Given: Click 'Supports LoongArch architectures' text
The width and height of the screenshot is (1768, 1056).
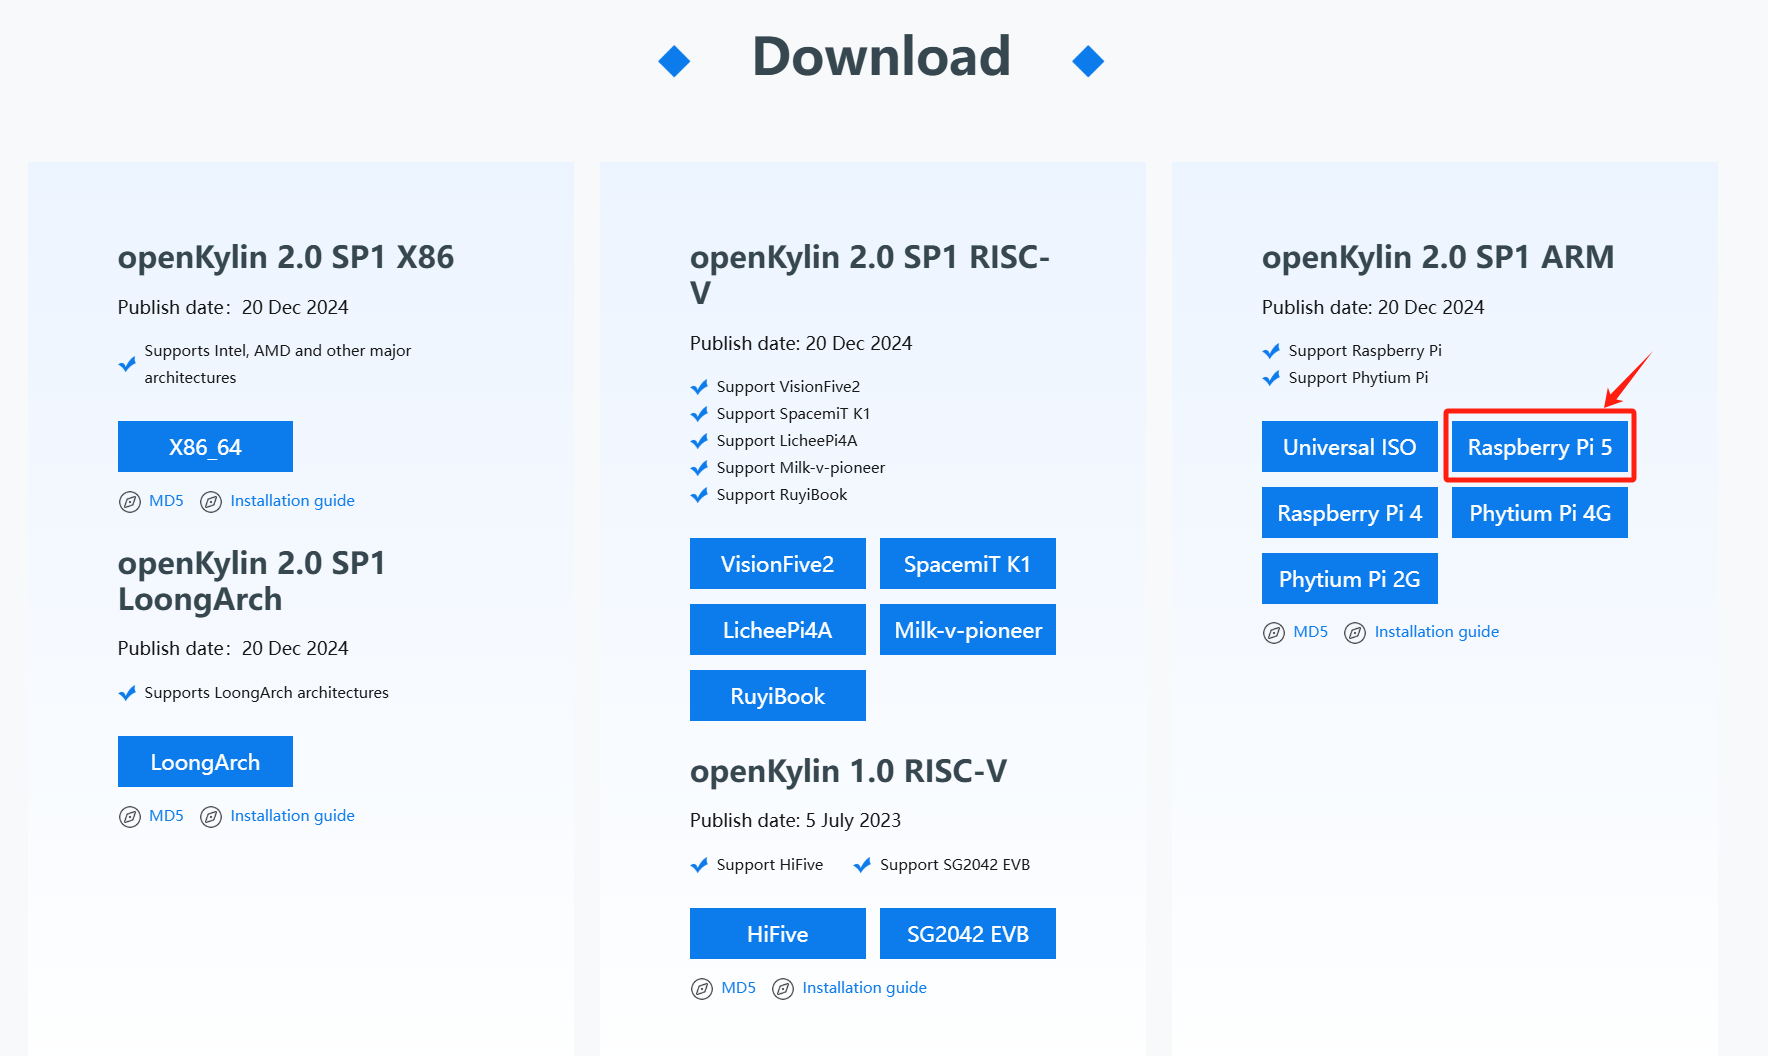Looking at the screenshot, I should pyautogui.click(x=266, y=693).
